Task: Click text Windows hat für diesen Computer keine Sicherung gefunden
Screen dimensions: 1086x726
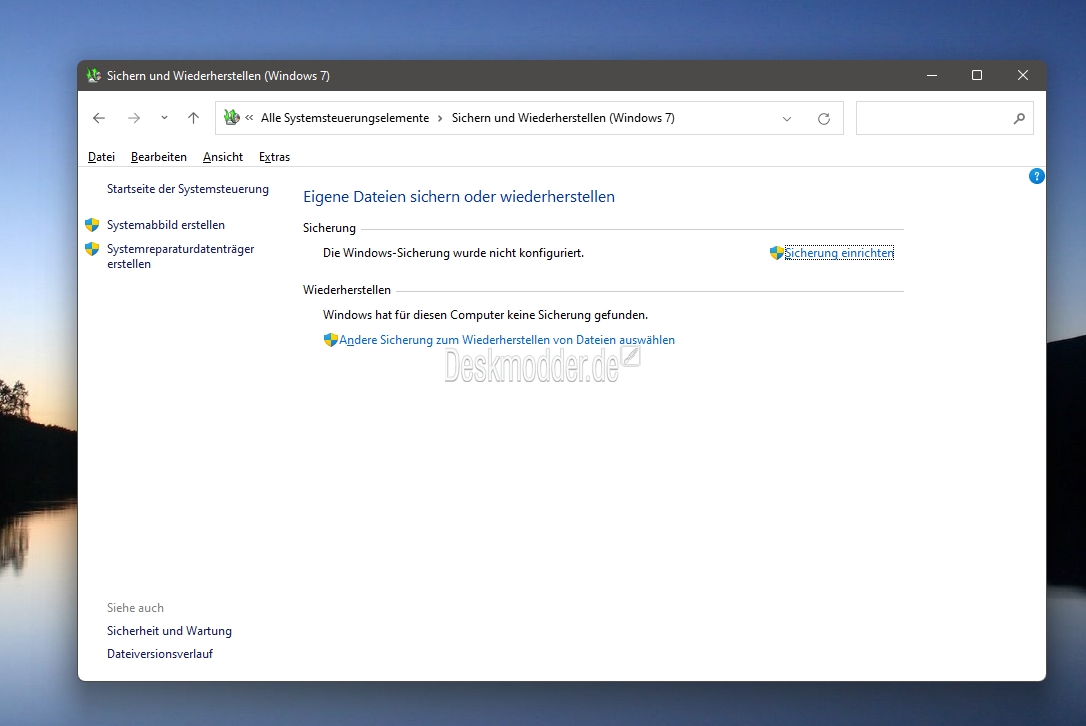Action: [x=486, y=315]
